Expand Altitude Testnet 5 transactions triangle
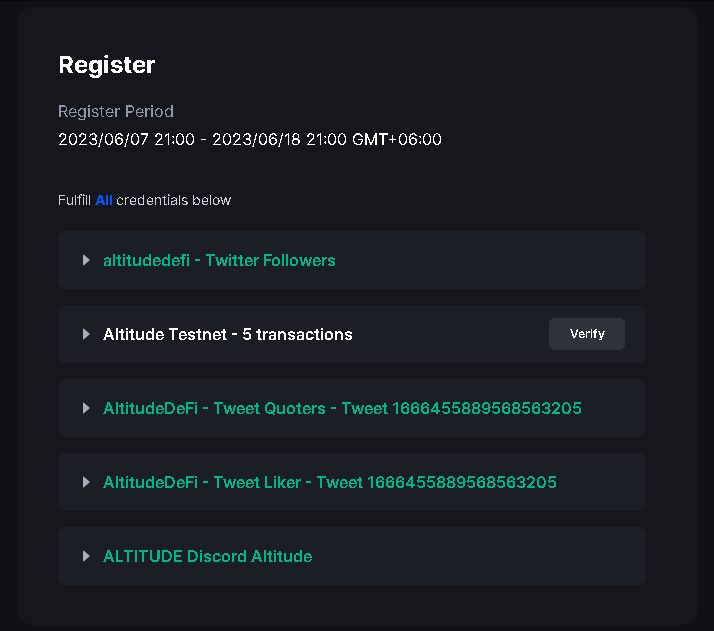714x631 pixels. coord(86,334)
